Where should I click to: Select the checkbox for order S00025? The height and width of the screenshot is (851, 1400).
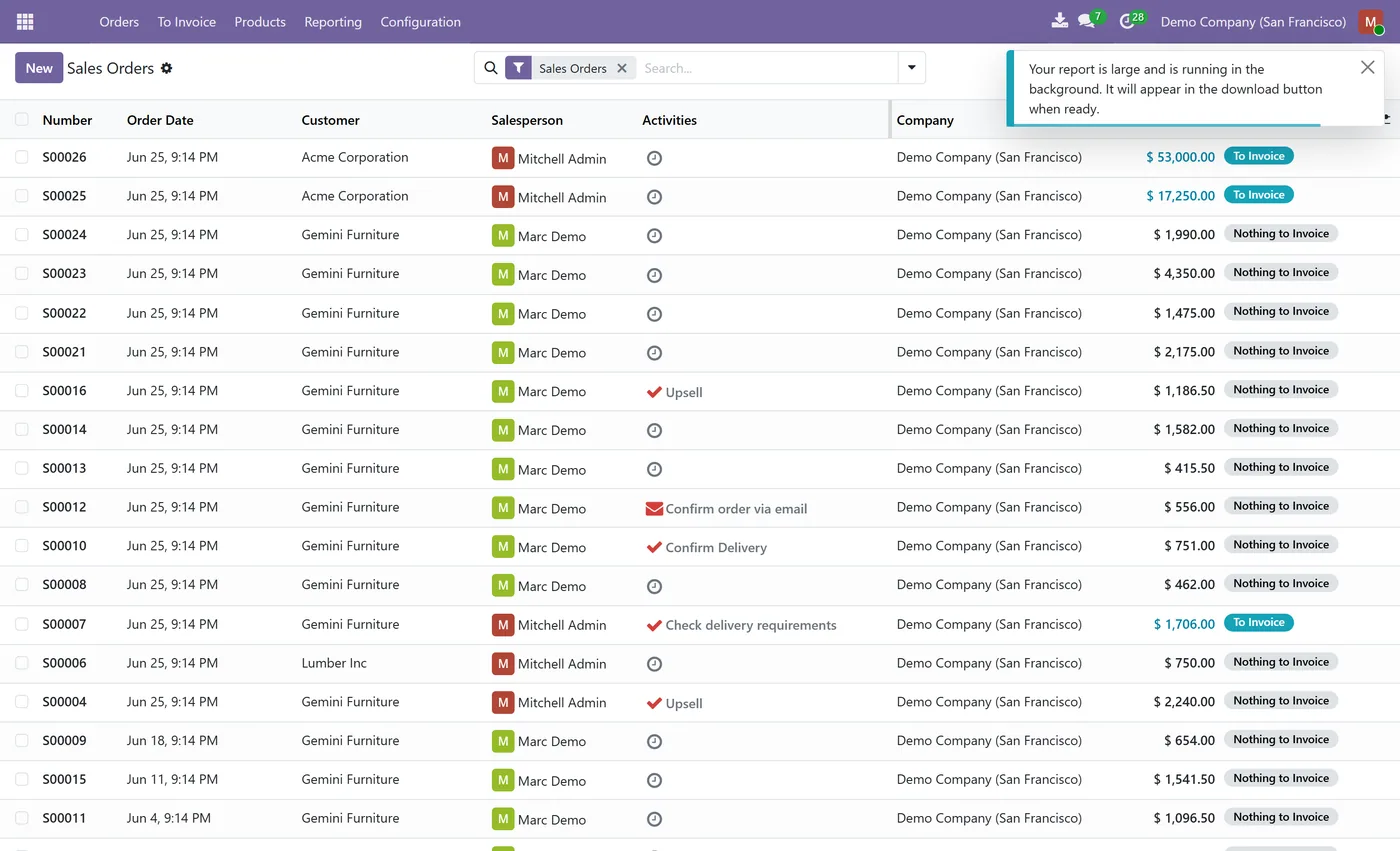[22, 196]
